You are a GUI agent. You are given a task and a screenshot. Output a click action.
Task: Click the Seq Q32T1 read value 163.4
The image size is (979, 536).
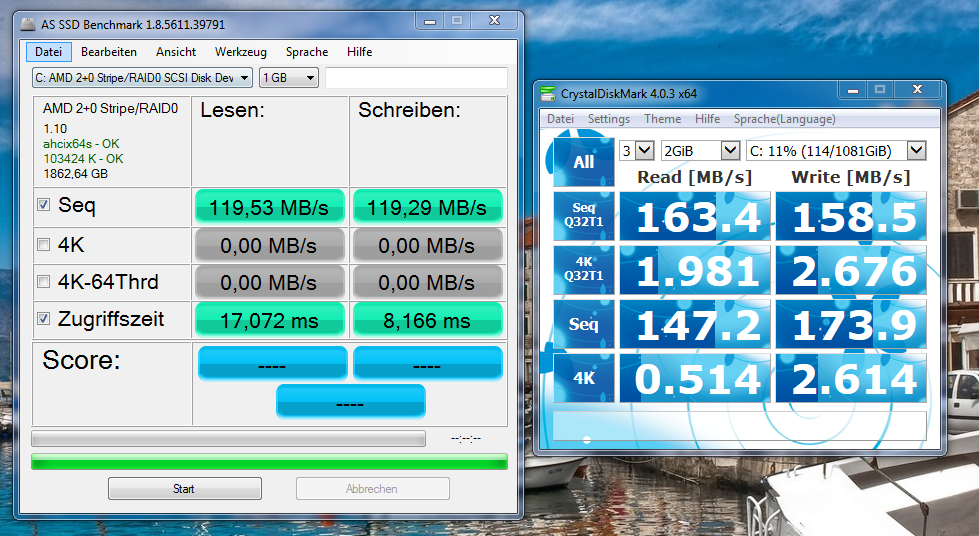pyautogui.click(x=695, y=216)
